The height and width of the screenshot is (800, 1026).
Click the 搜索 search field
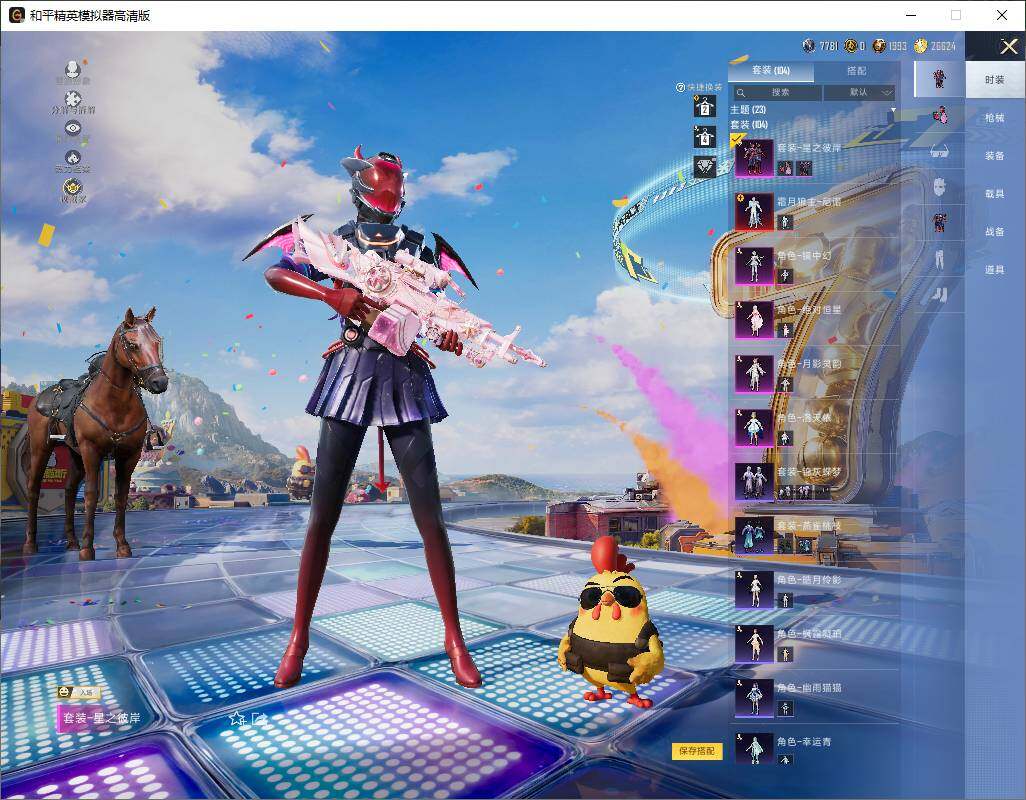coord(776,92)
